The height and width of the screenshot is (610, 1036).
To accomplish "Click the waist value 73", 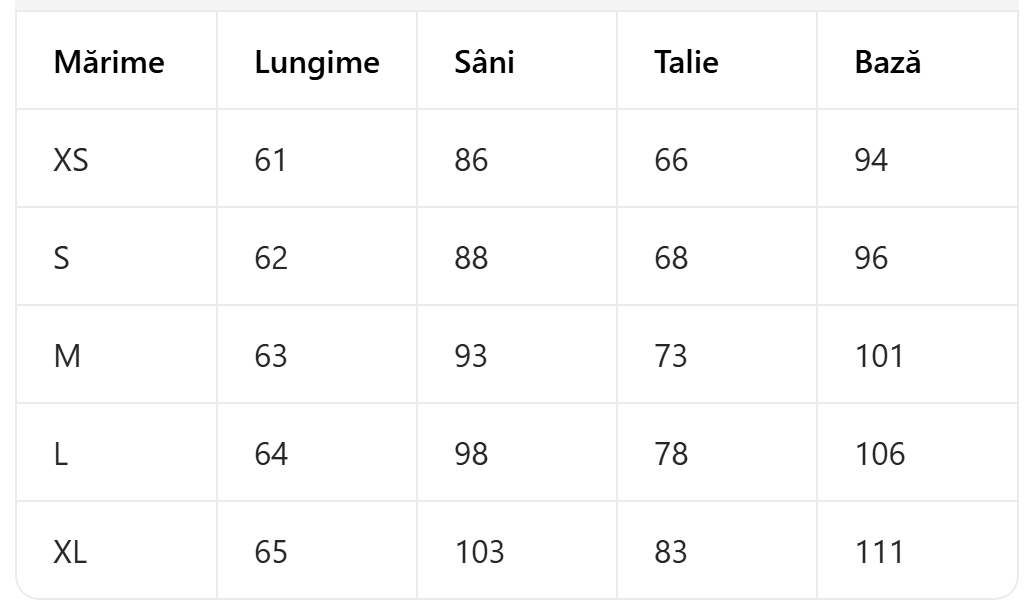I will coord(671,356).
